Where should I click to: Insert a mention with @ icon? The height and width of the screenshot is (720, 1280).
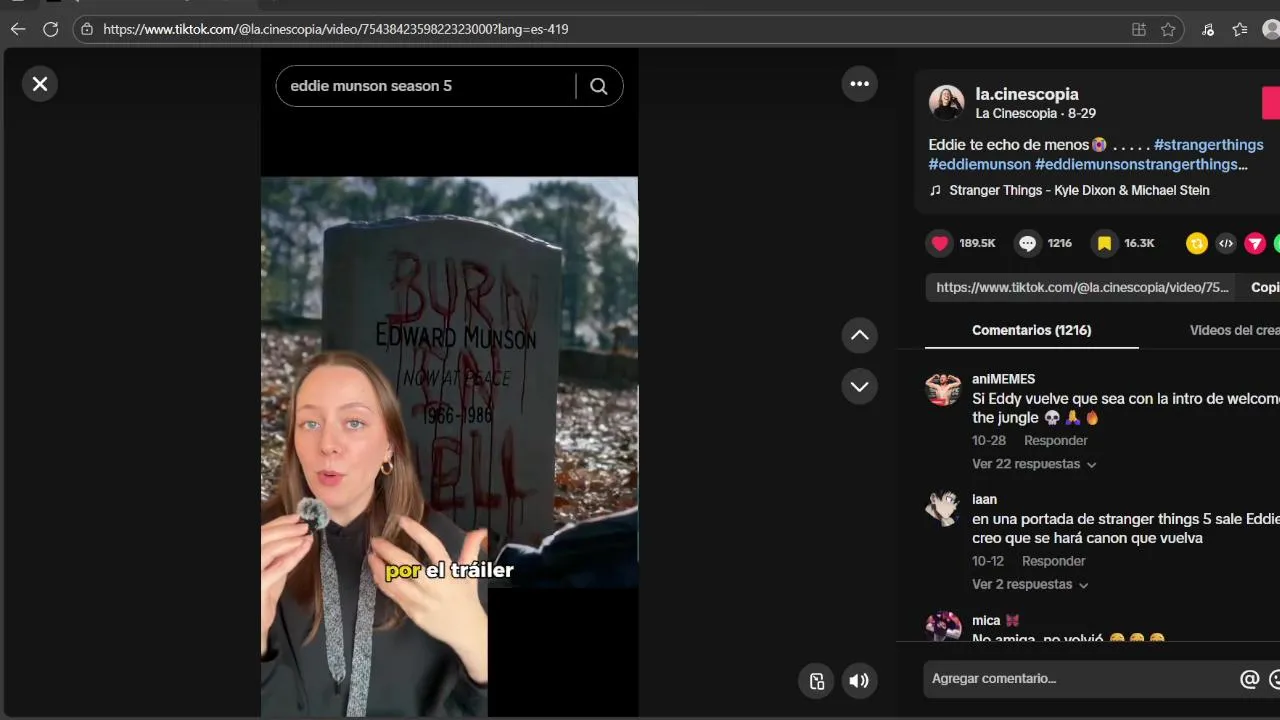1249,679
